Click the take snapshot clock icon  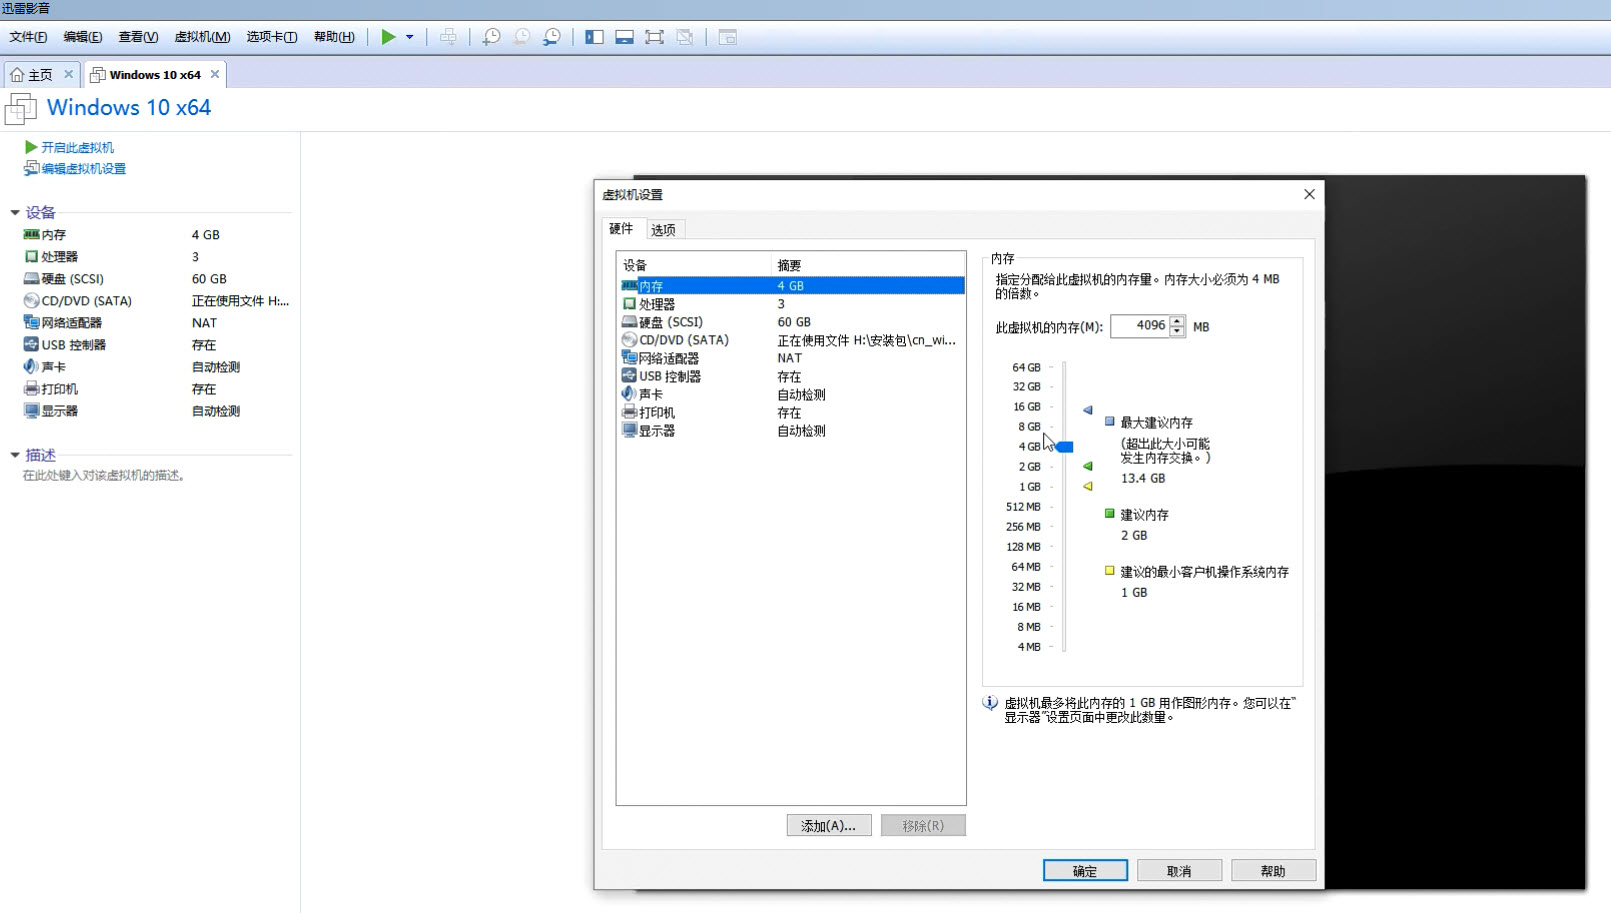[x=491, y=37]
